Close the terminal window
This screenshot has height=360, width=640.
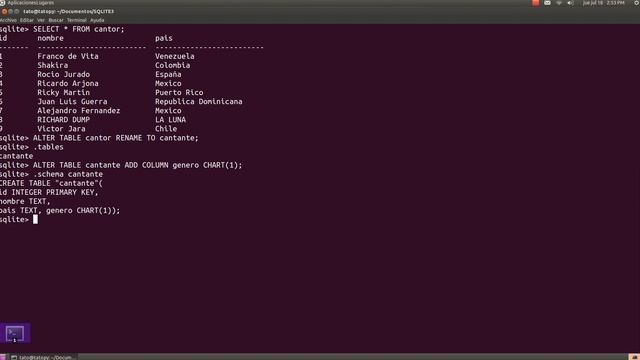[4, 11]
